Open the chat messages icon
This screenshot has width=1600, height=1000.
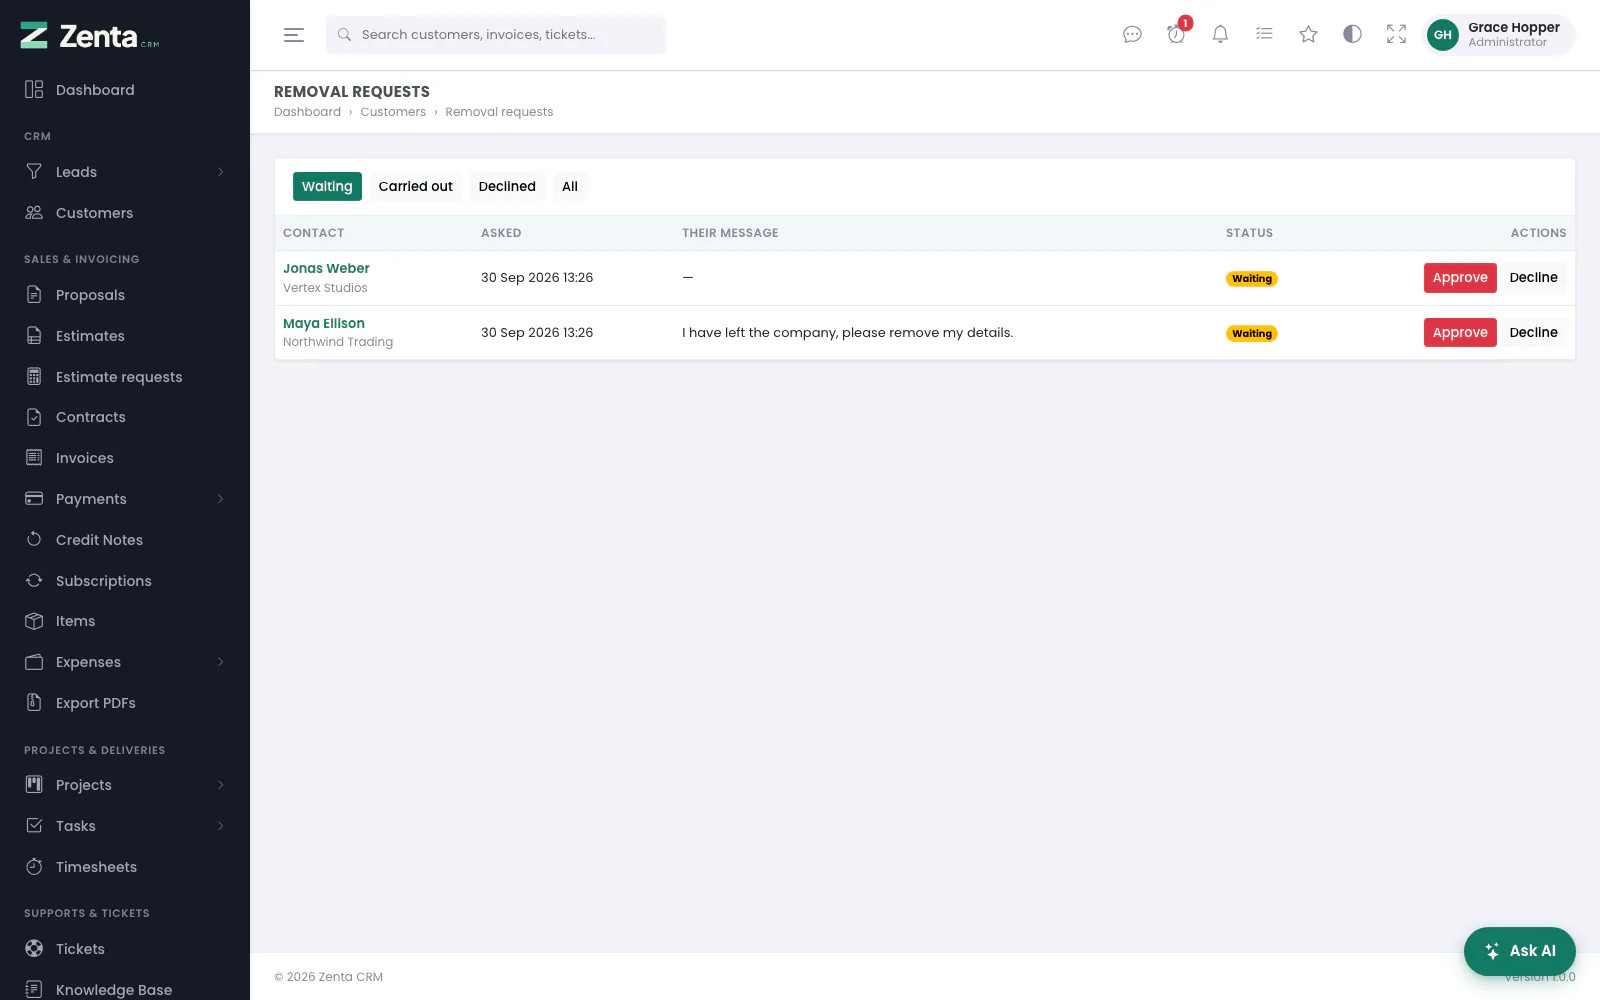(x=1132, y=35)
